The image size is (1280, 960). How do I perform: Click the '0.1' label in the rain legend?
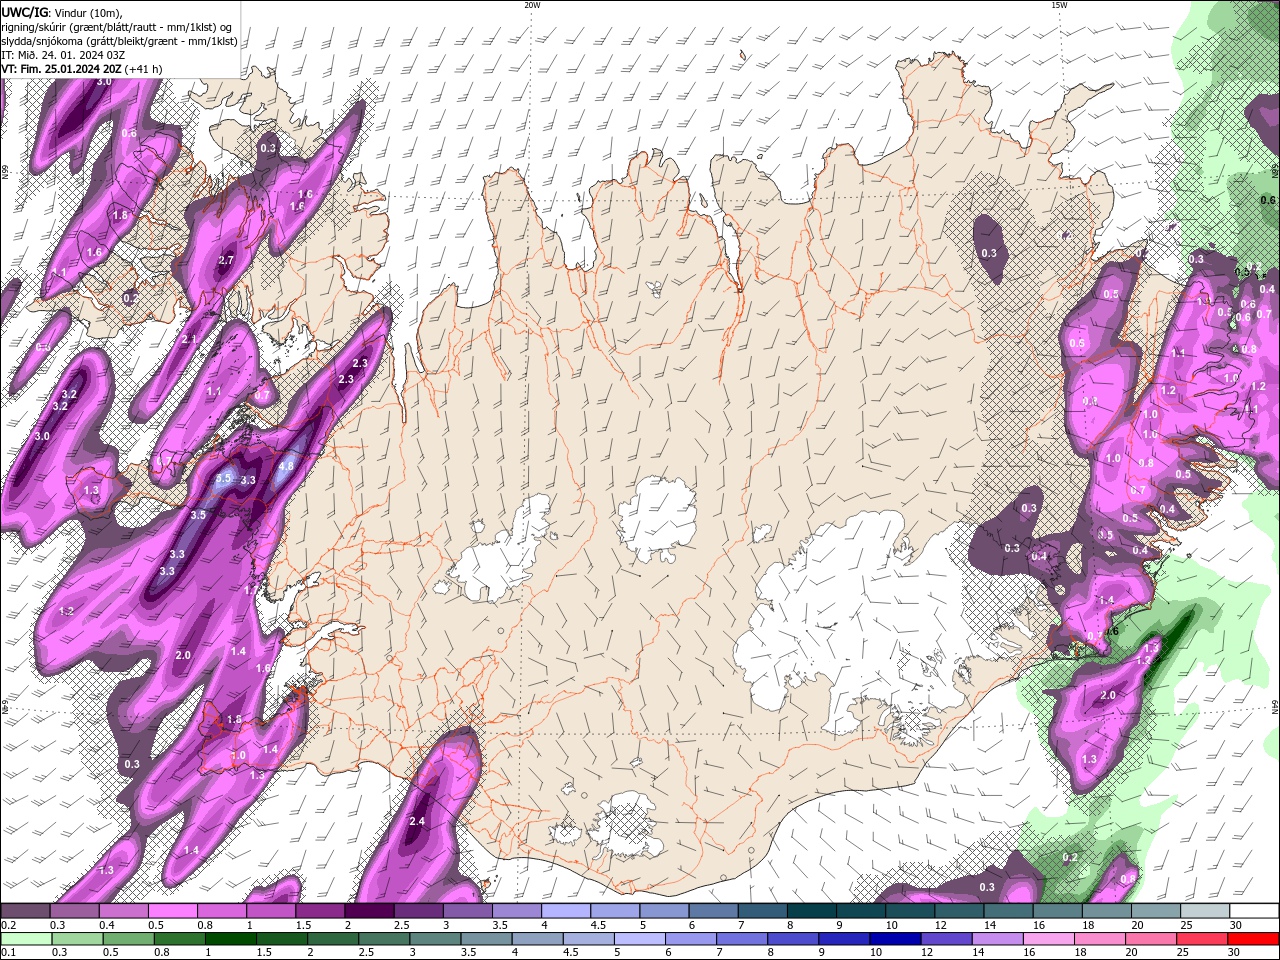point(8,952)
